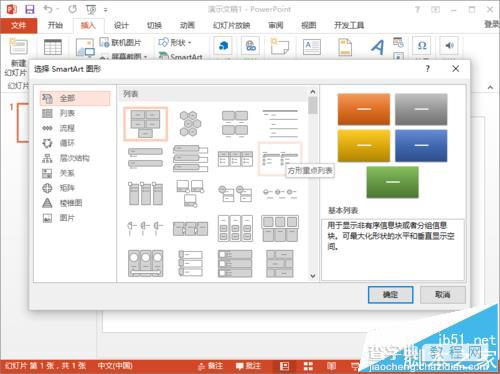
Task: Select the Square Accent List (方形重点列表) layout
Action: pos(279,159)
